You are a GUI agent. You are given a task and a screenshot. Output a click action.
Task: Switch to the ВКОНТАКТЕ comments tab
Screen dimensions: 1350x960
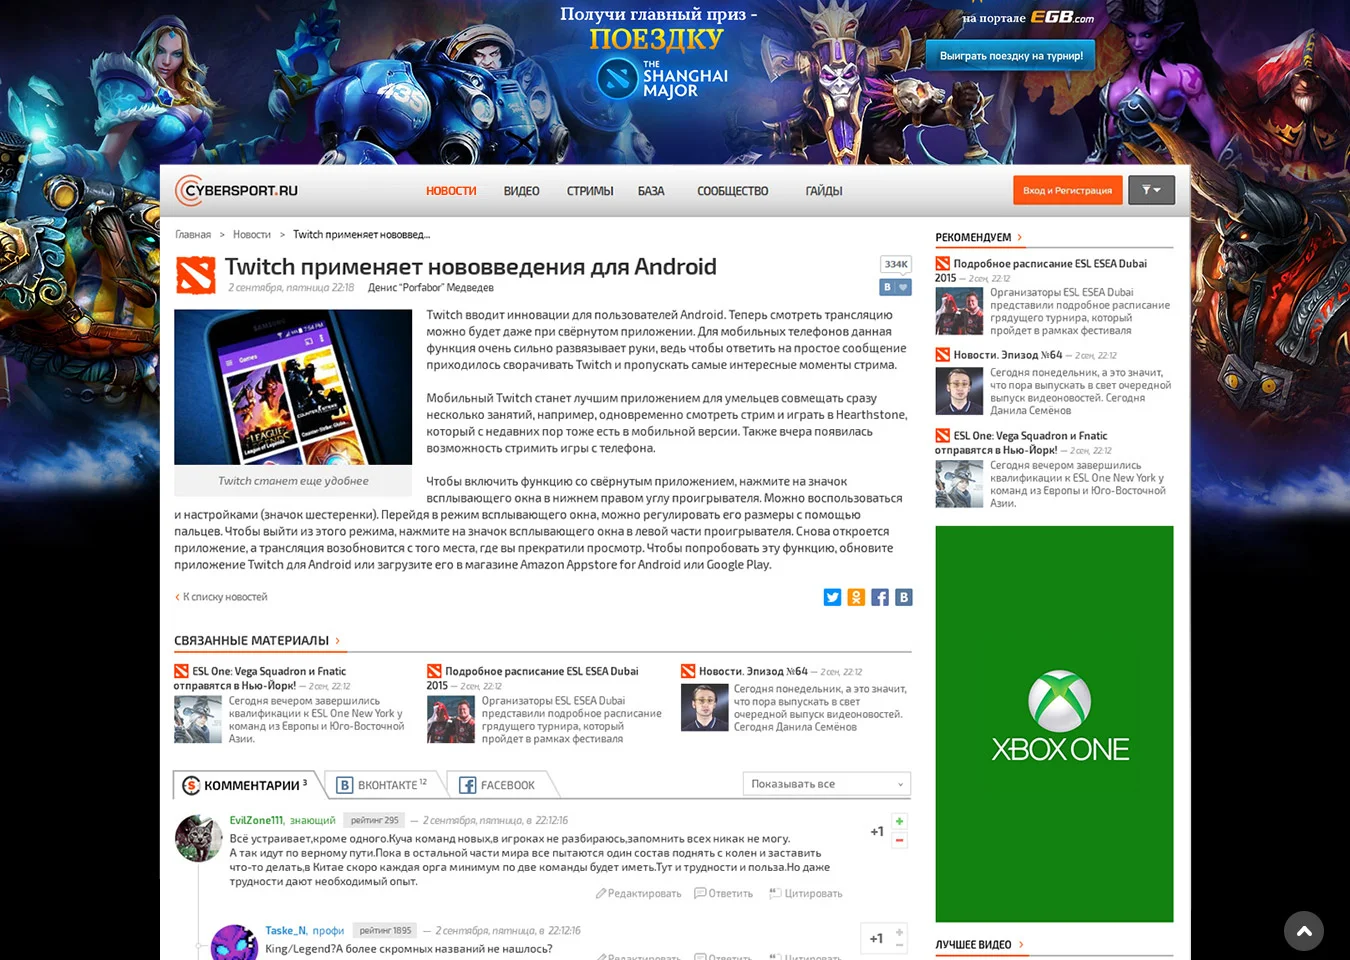coord(382,785)
